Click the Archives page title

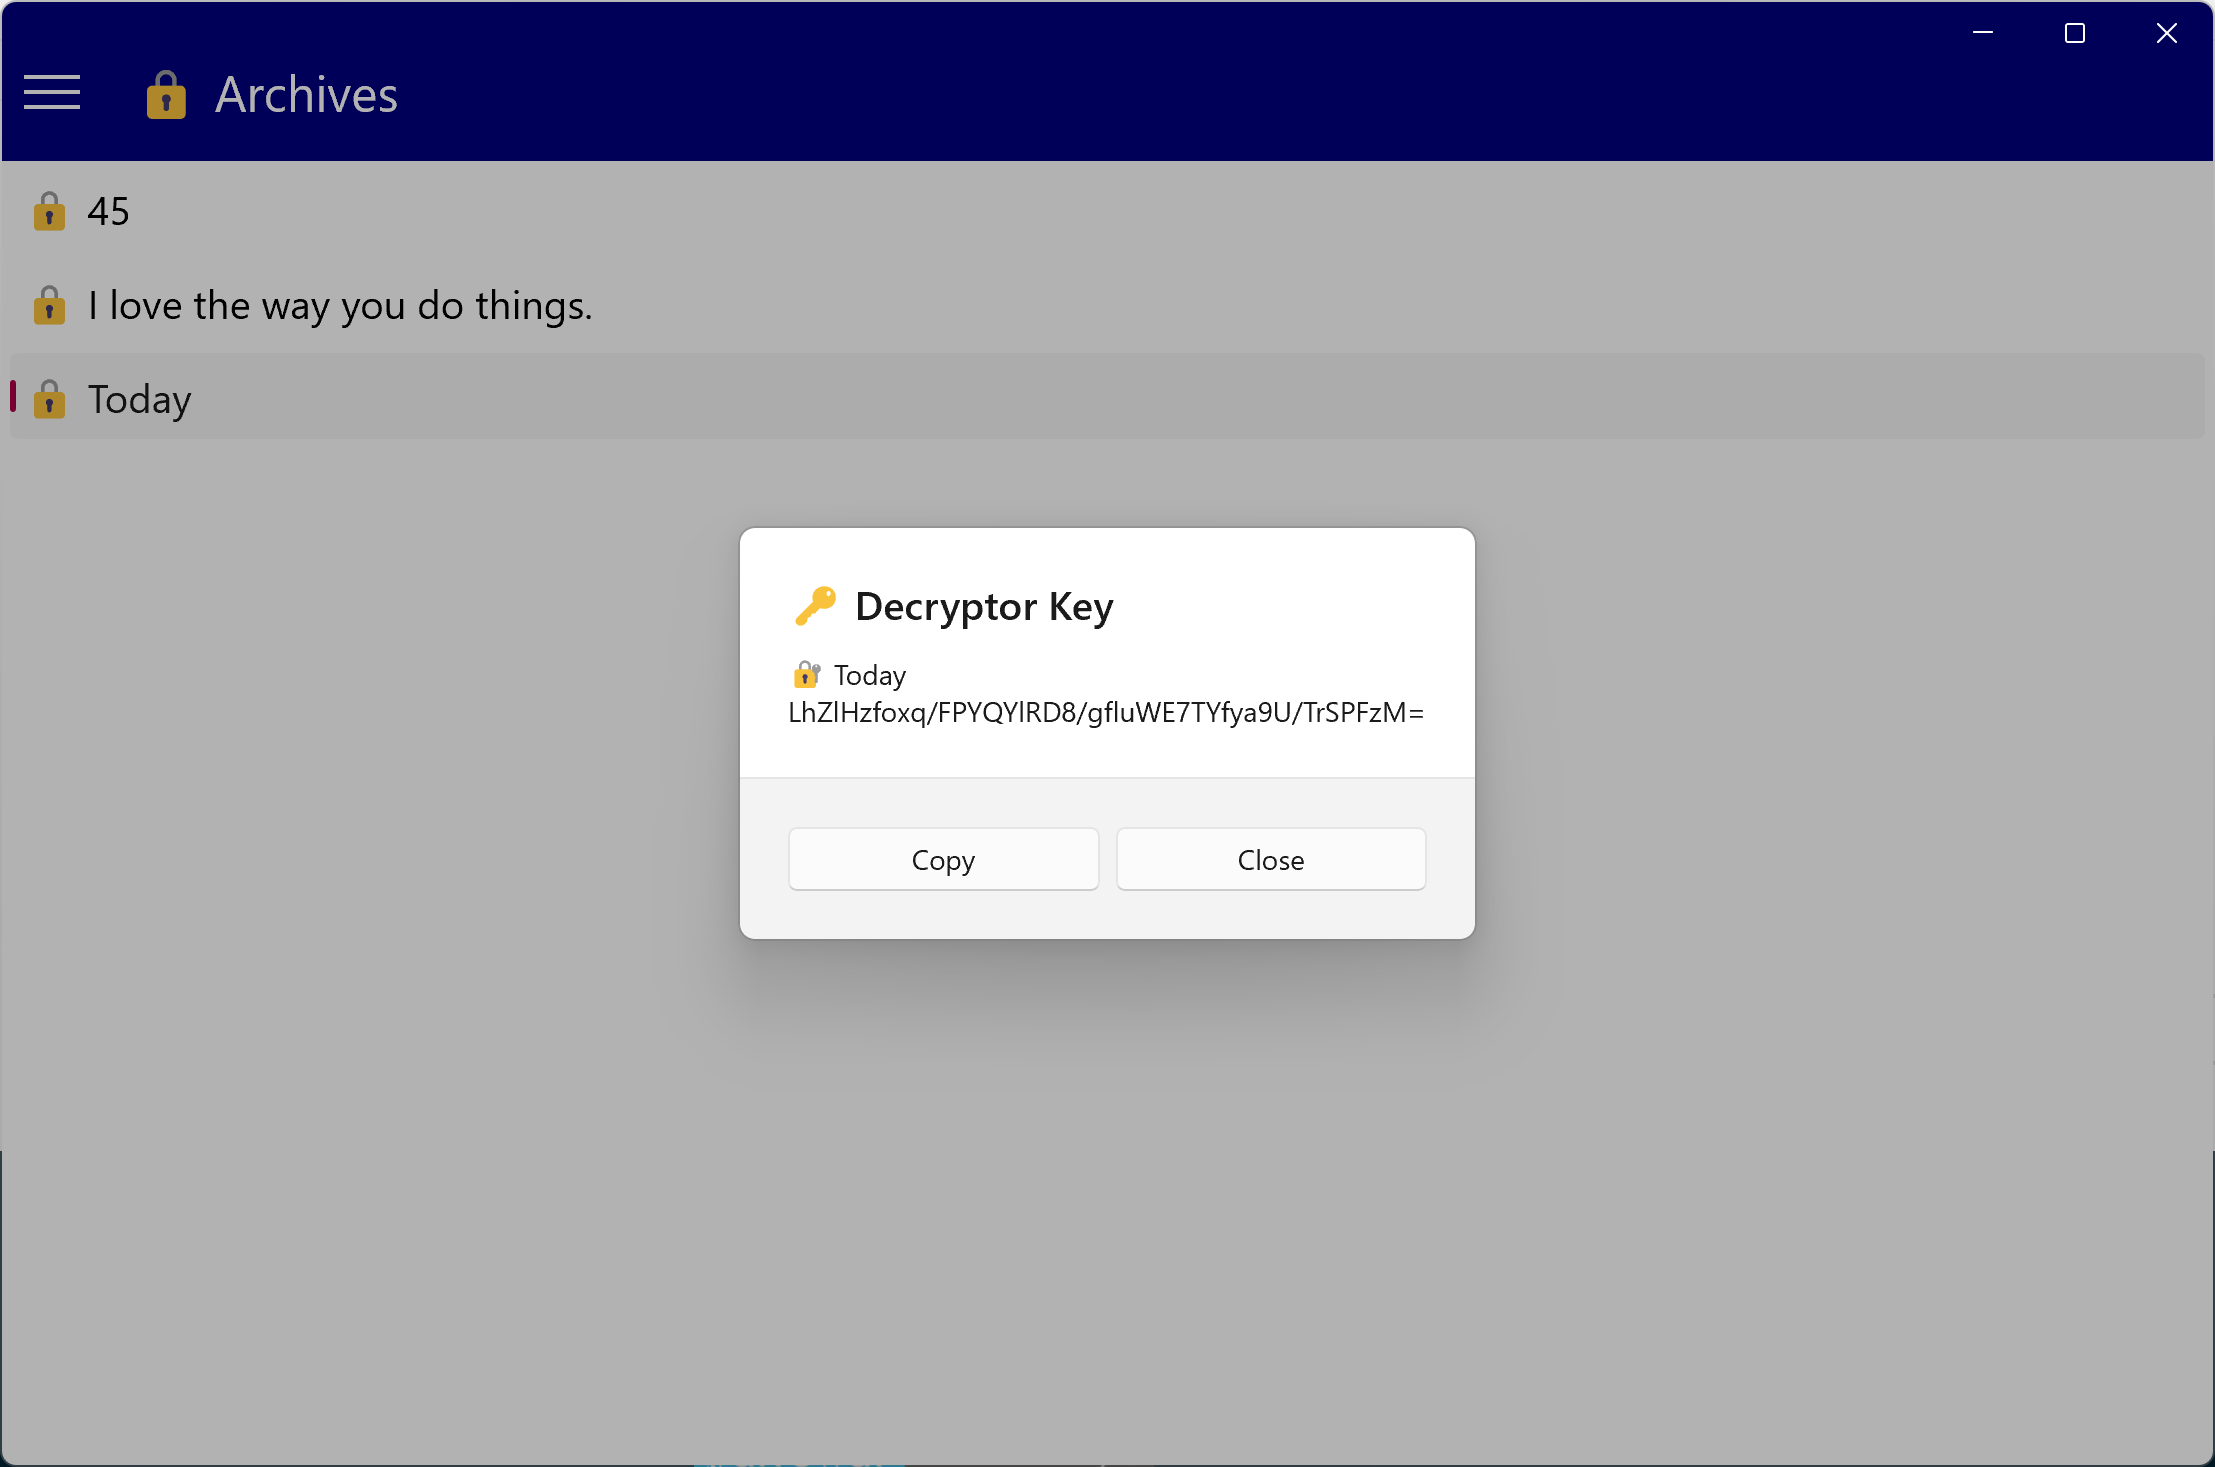(306, 95)
